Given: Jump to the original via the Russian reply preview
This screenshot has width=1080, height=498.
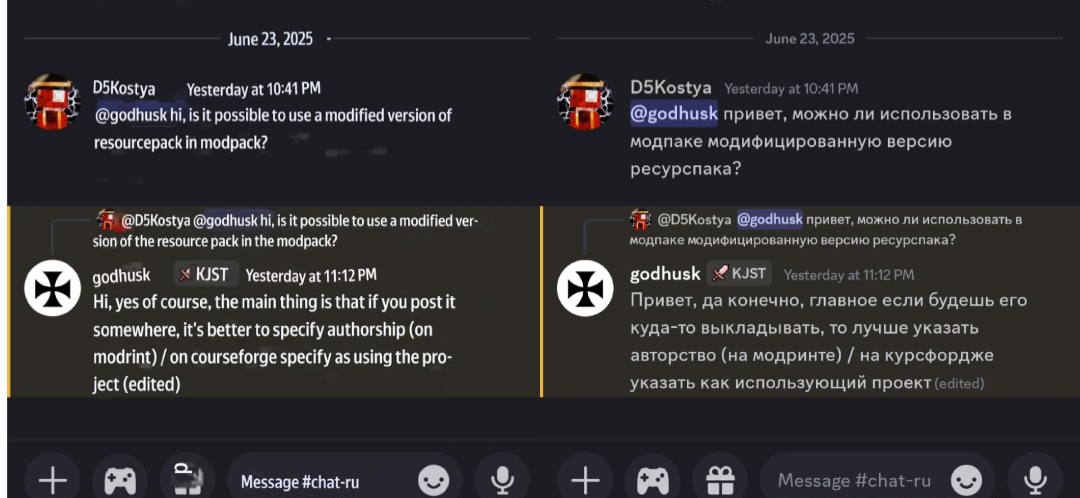Looking at the screenshot, I should click(826, 229).
